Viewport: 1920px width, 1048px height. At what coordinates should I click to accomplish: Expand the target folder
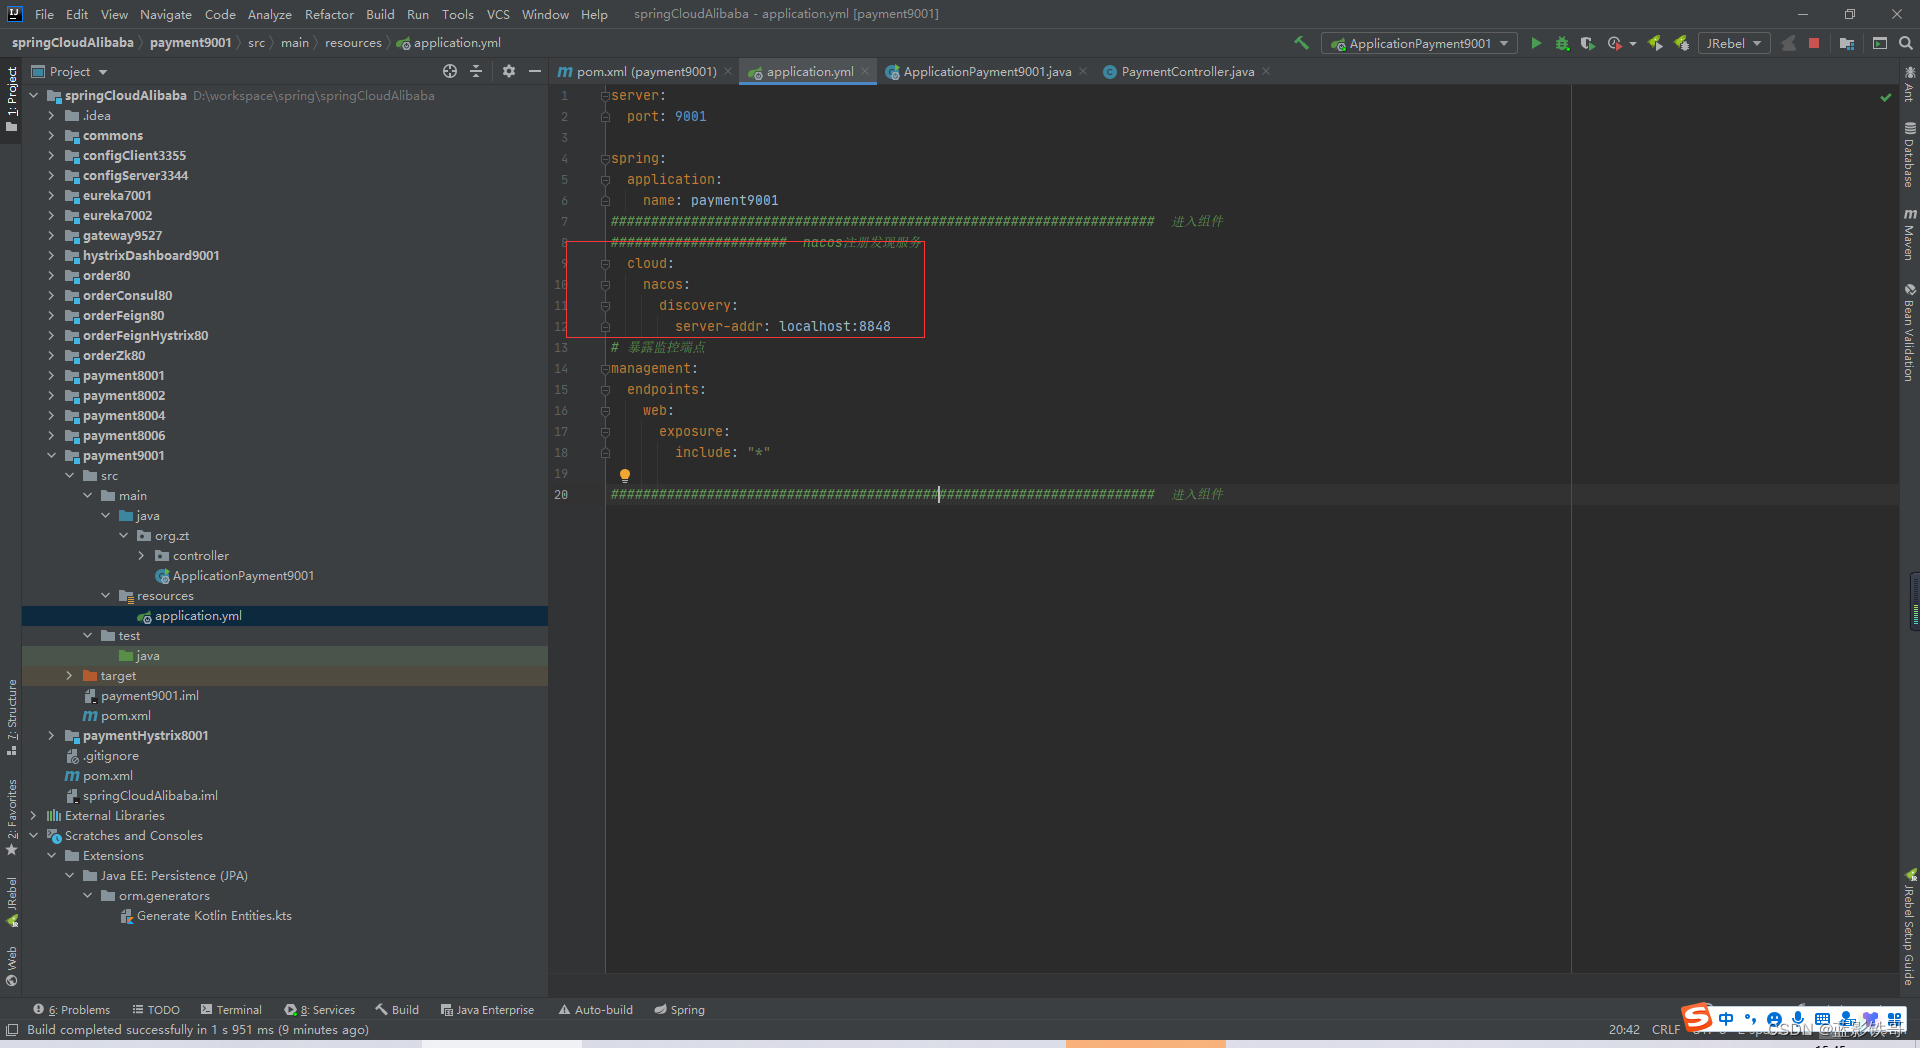(69, 676)
